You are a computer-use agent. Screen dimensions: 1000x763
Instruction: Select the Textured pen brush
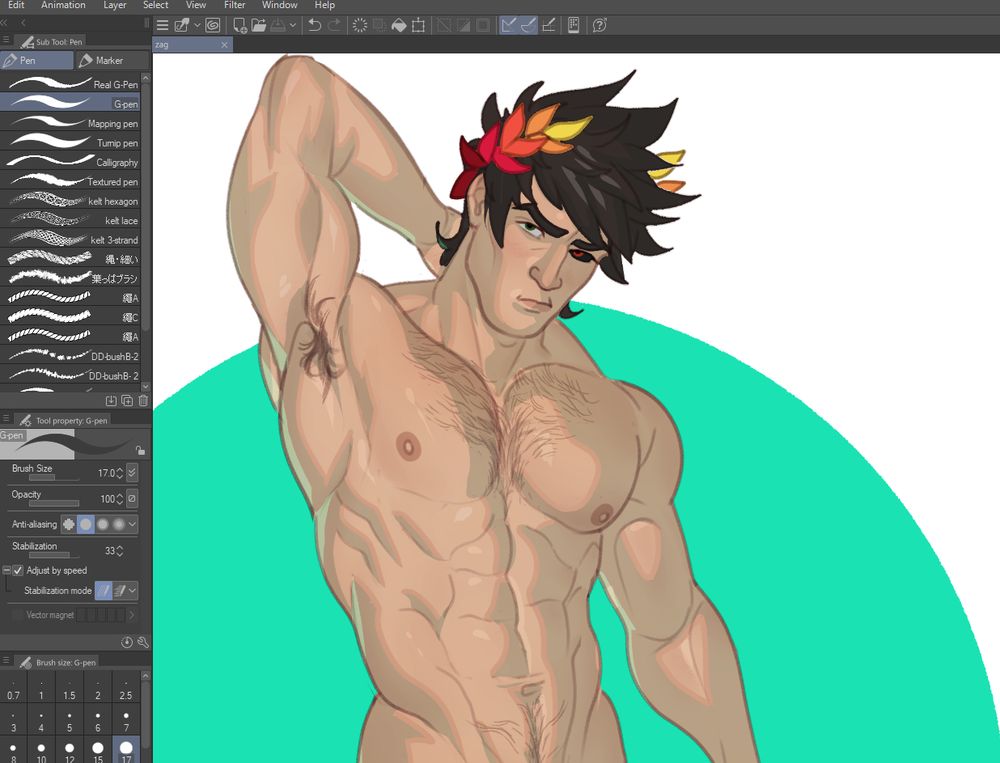[x=70, y=181]
